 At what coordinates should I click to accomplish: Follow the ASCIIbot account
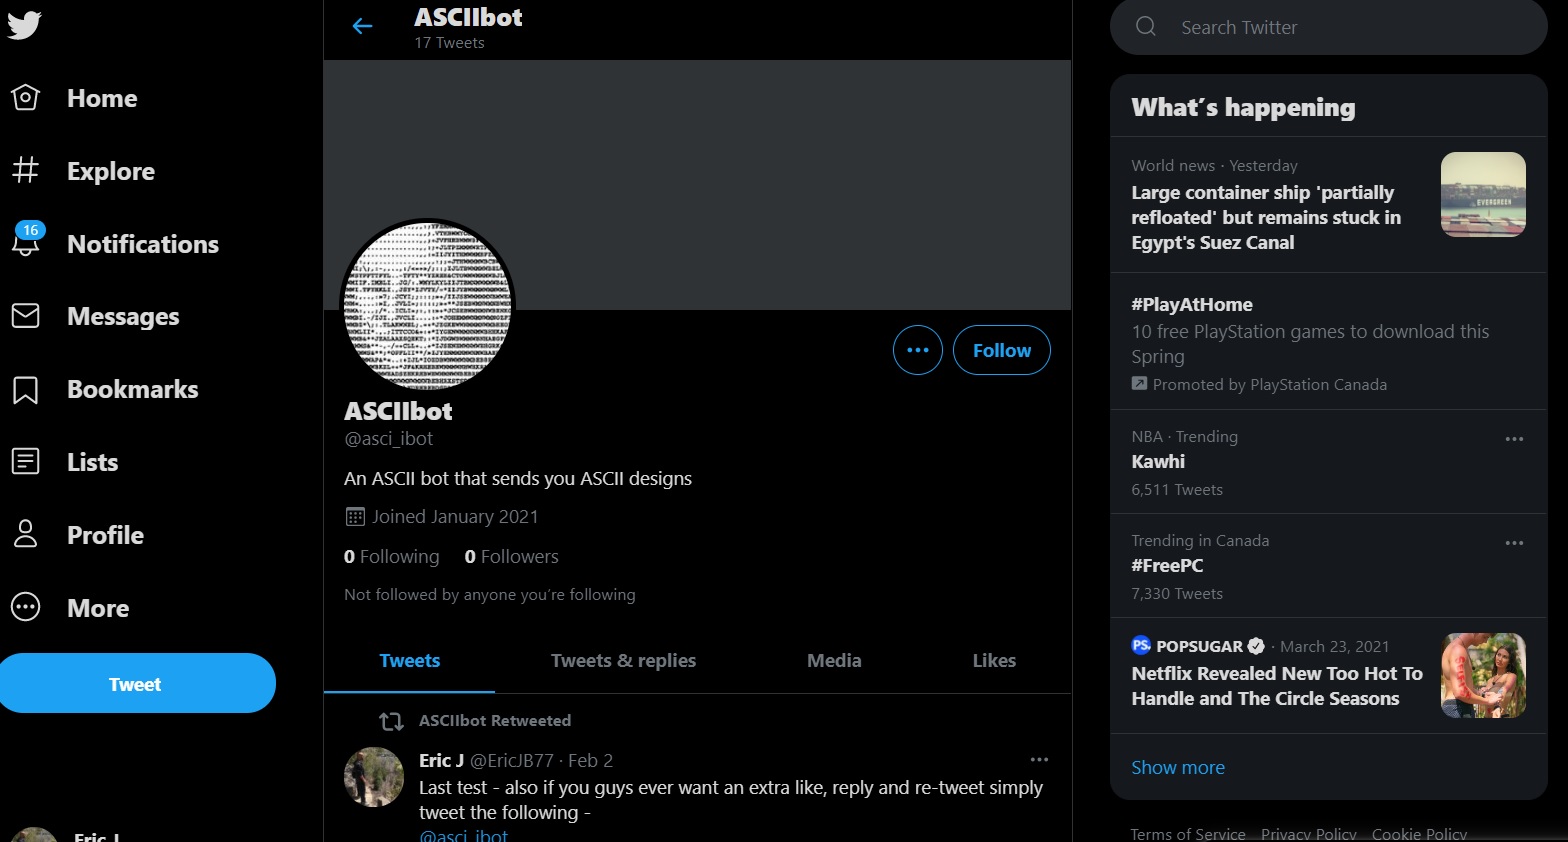pyautogui.click(x=1001, y=350)
